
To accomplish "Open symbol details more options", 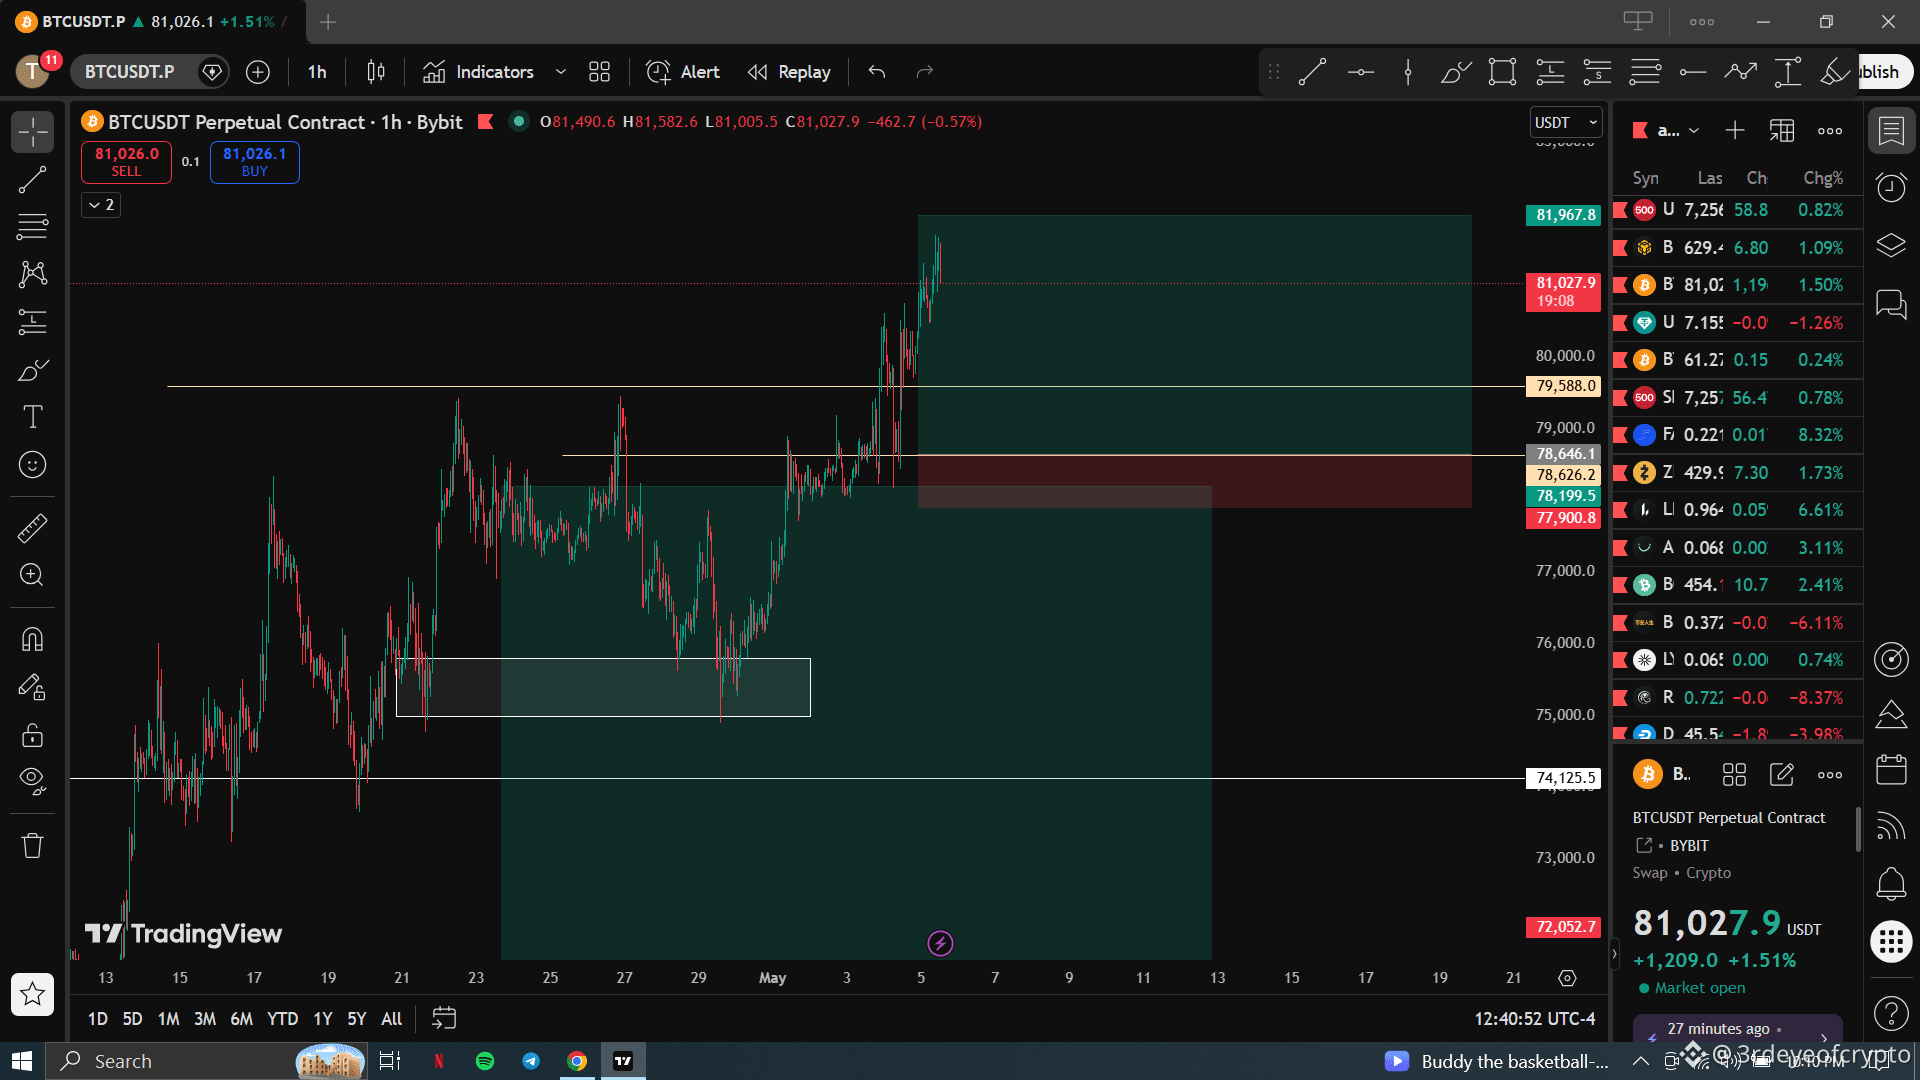I will click(x=1830, y=775).
